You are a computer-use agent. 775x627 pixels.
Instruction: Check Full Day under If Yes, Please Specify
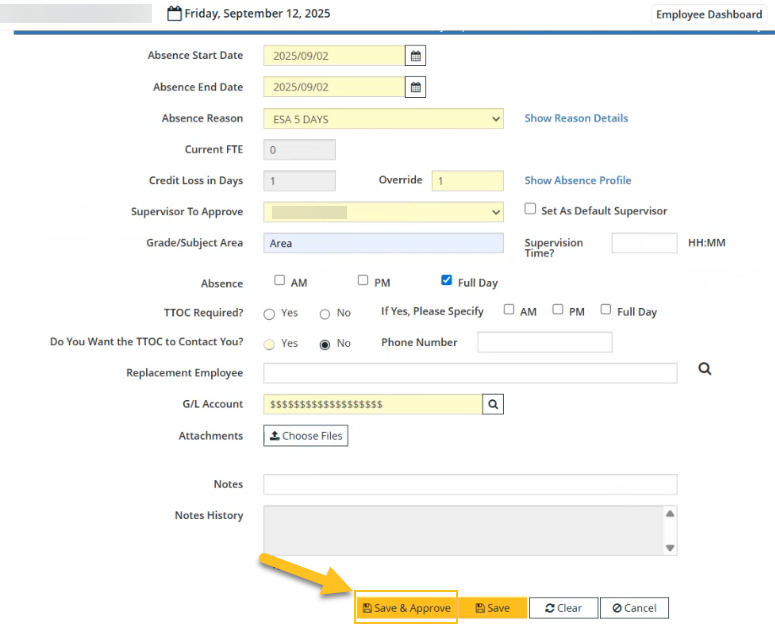[605, 309]
